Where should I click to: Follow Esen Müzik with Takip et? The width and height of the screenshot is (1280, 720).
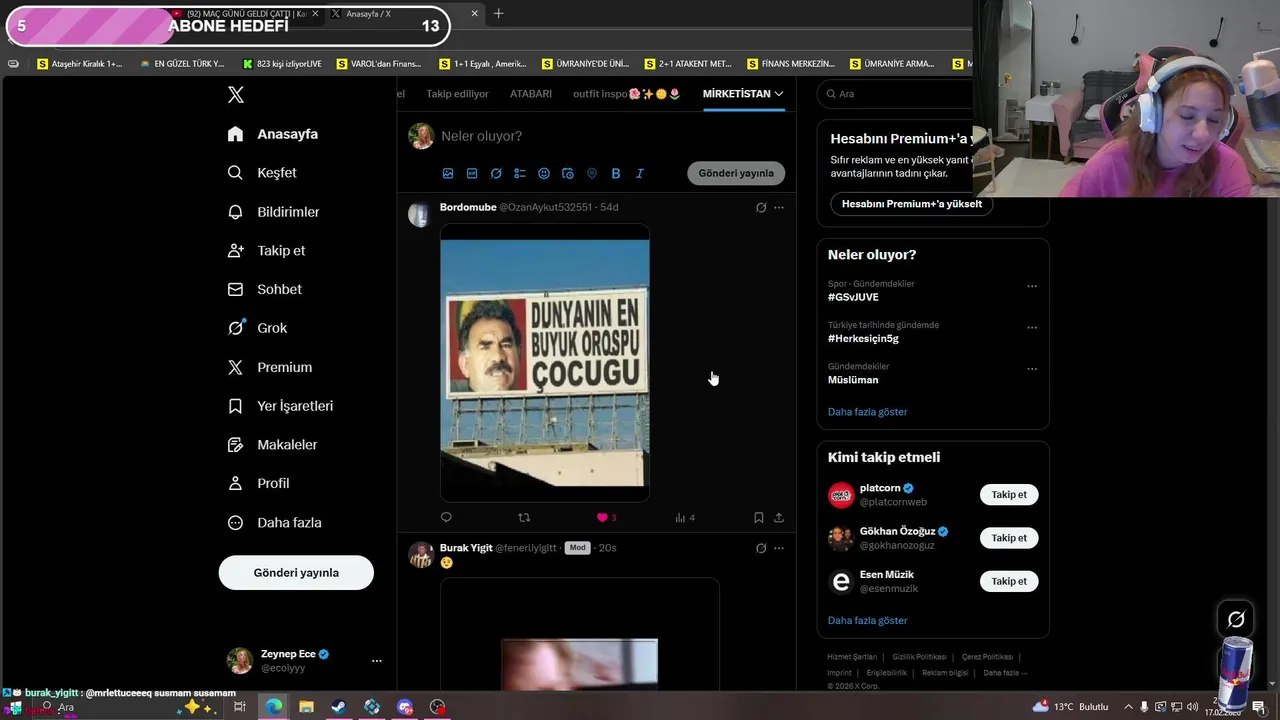pos(1009,581)
